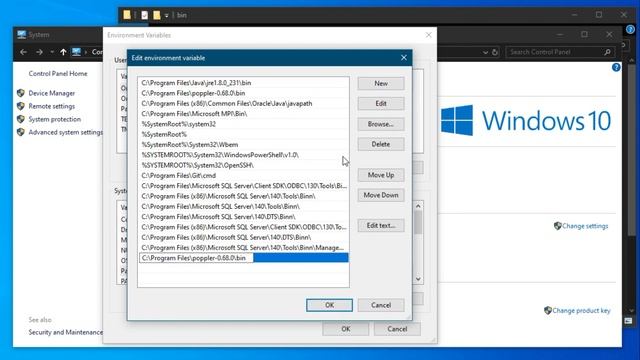Click folder icon in bin Explorer title bar
640x360 pixels.
tap(127, 15)
